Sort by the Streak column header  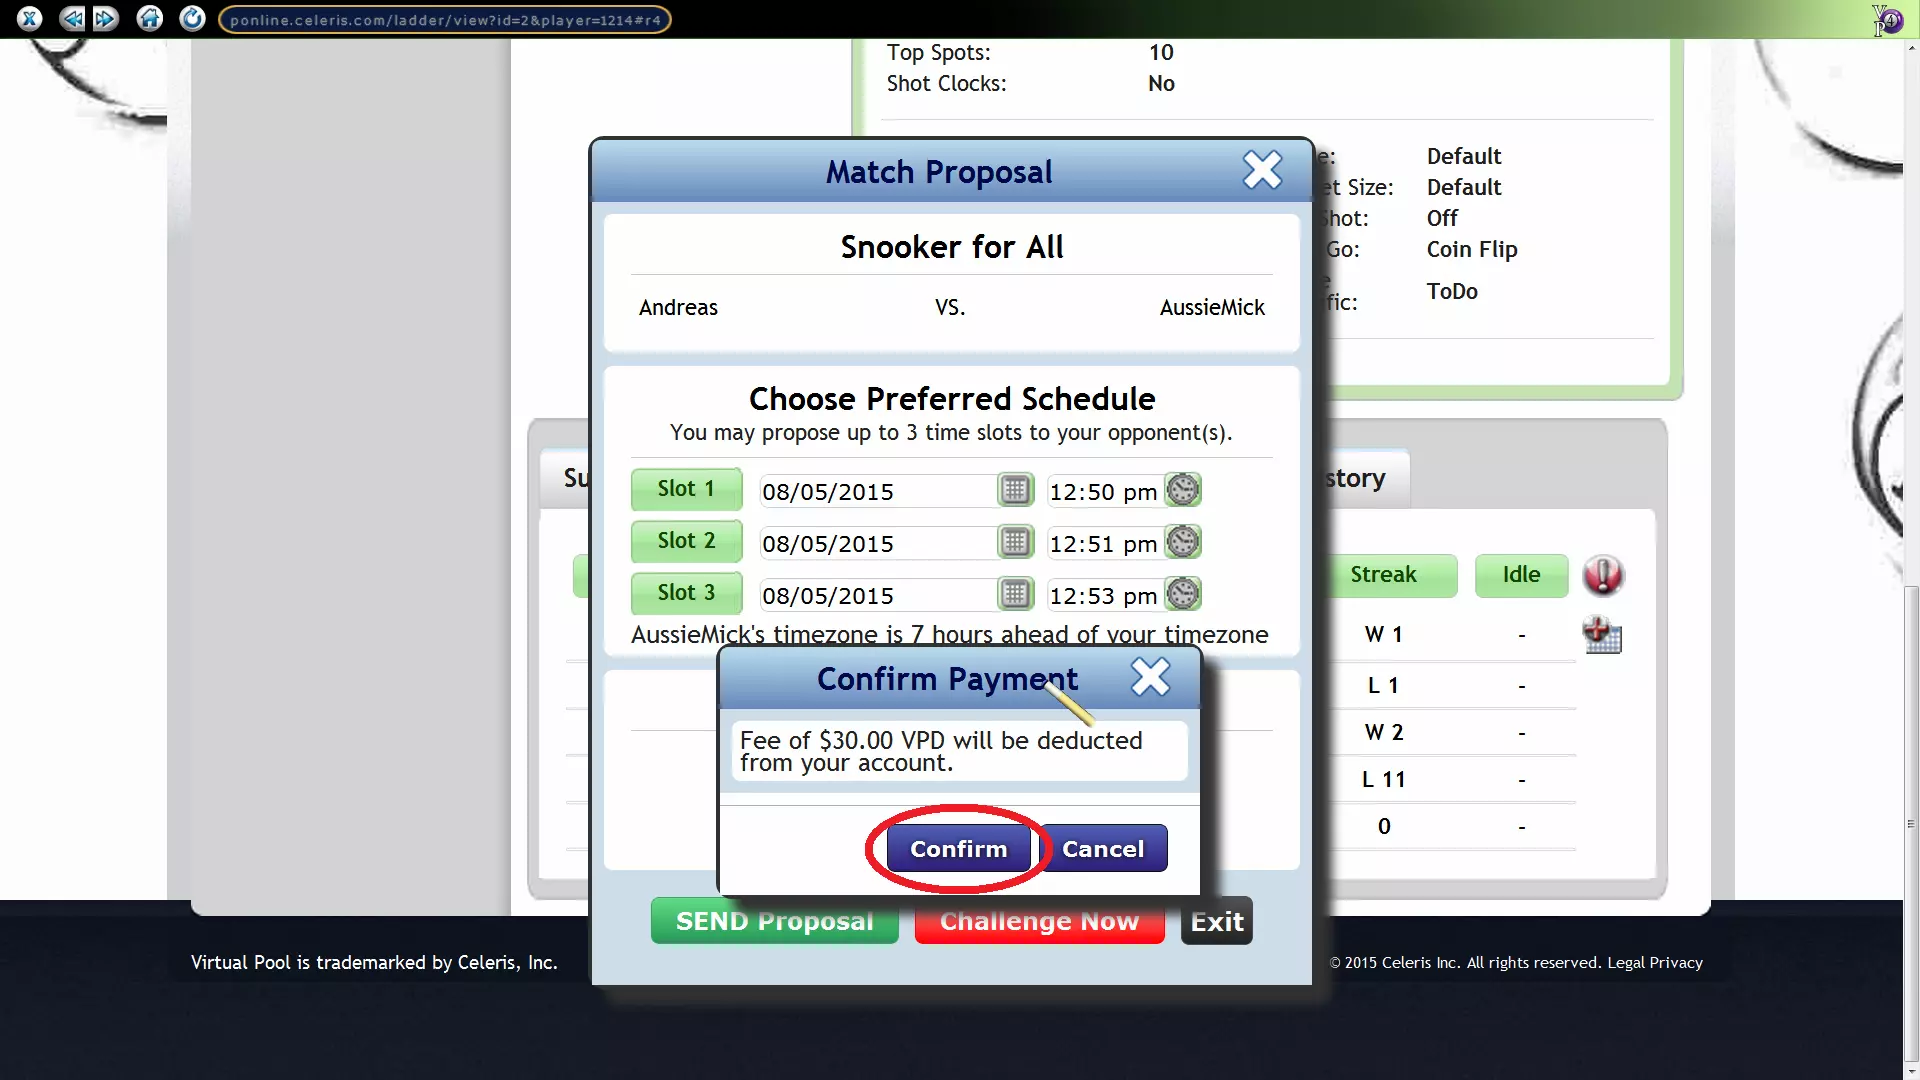(x=1383, y=575)
